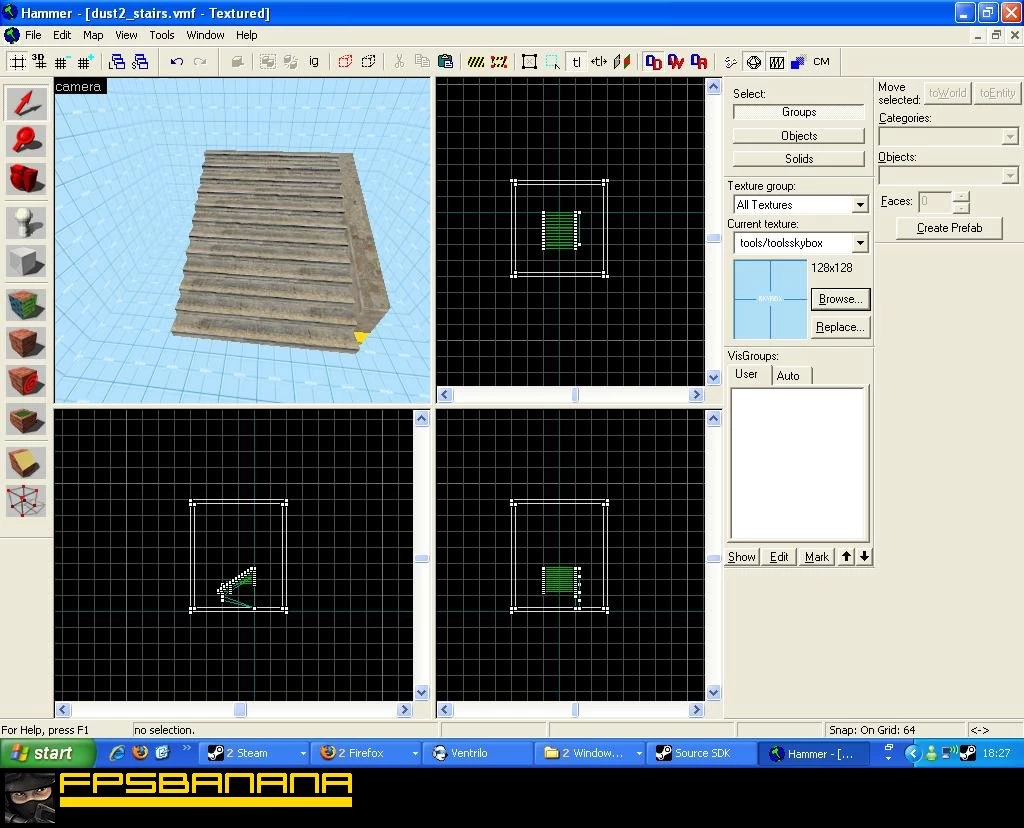Expand the Texture group dropdown
Image resolution: width=1024 pixels, height=828 pixels.
coord(860,205)
